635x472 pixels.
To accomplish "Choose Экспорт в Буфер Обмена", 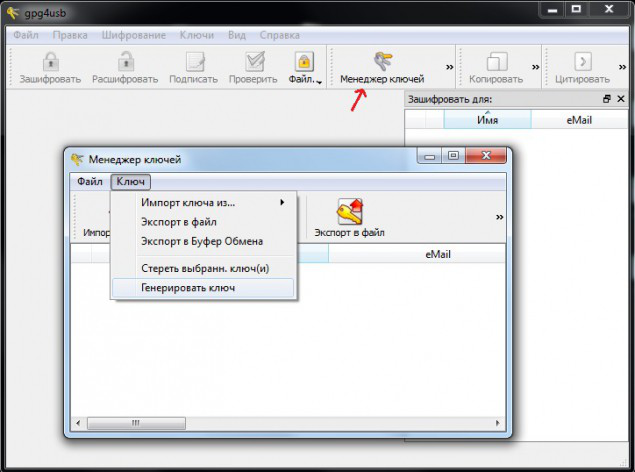I will [203, 241].
